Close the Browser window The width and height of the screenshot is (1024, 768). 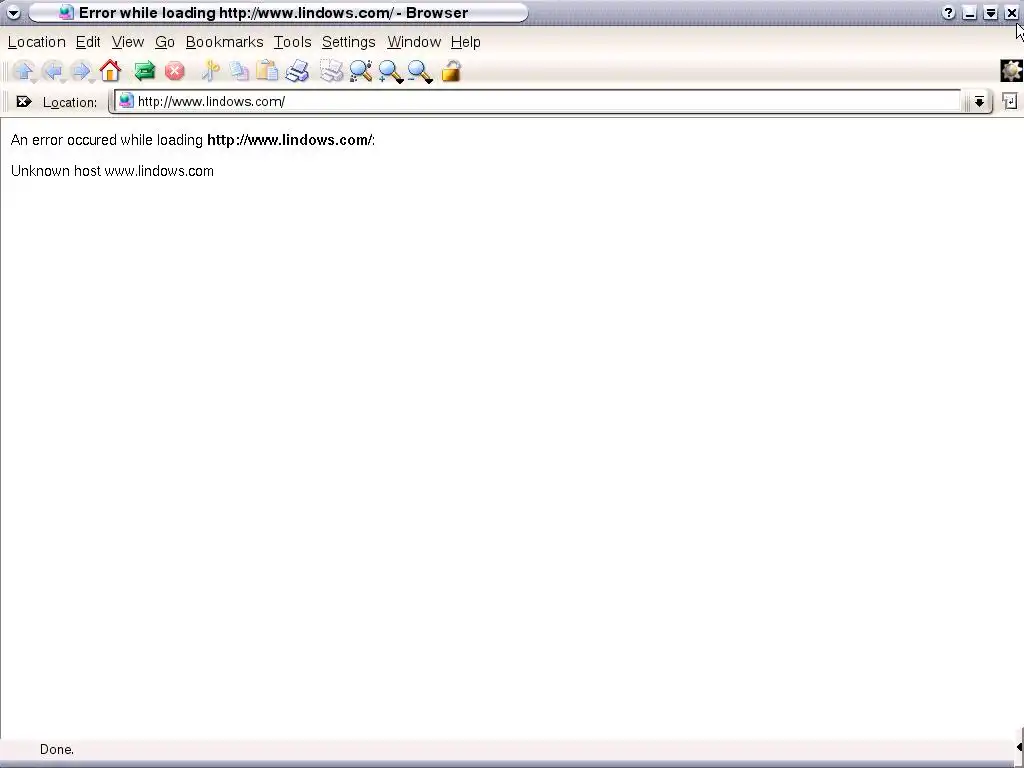pyautogui.click(x=1012, y=12)
